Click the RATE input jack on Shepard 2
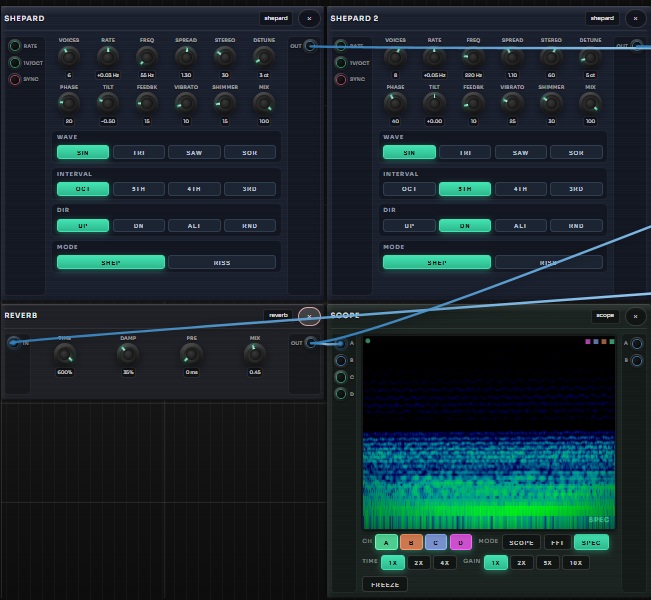651x600 pixels. [x=341, y=45]
